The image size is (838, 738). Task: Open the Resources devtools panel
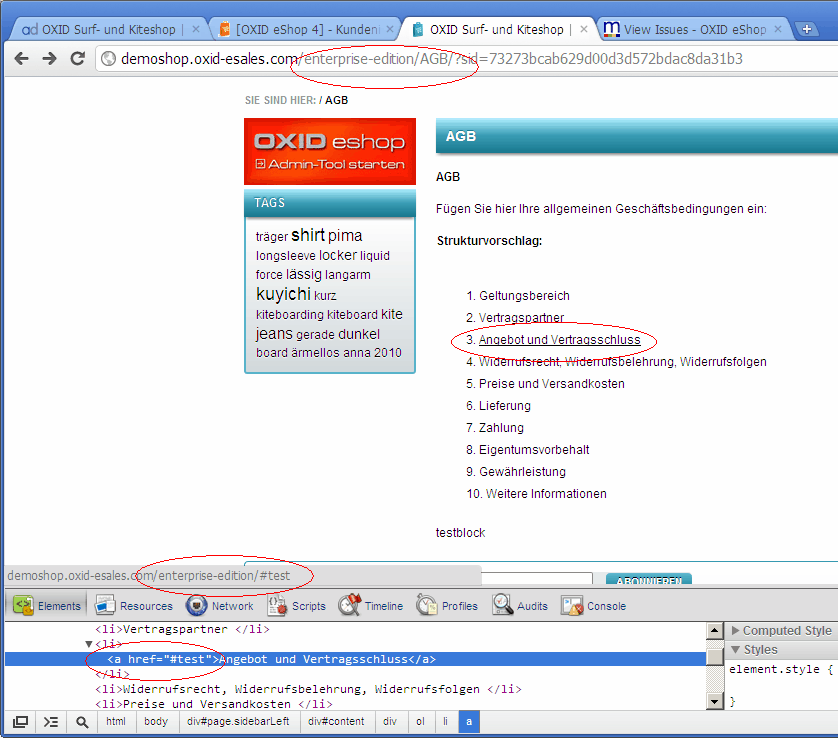[134, 605]
